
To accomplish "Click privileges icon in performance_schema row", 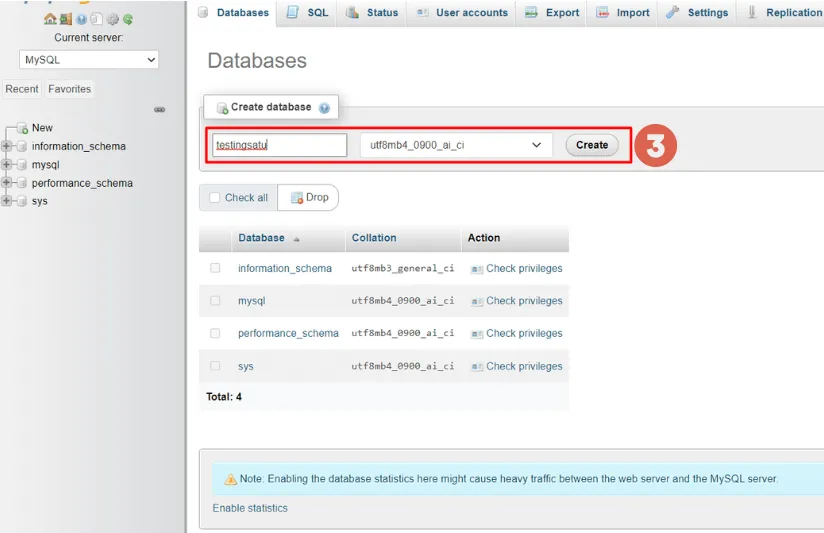I will click(477, 334).
